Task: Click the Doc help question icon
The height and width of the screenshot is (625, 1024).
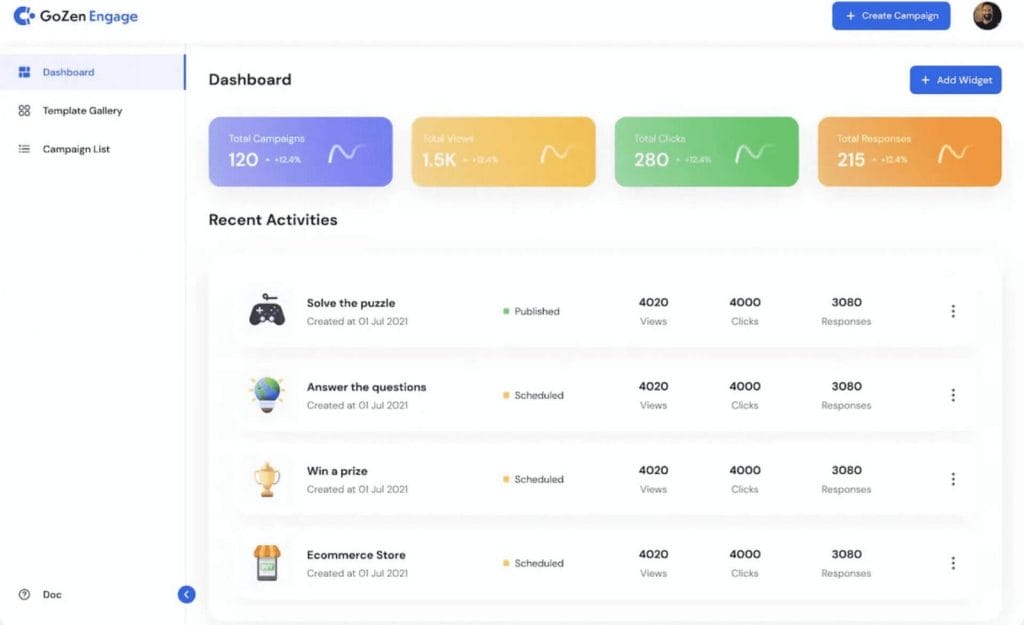Action: click(x=24, y=594)
